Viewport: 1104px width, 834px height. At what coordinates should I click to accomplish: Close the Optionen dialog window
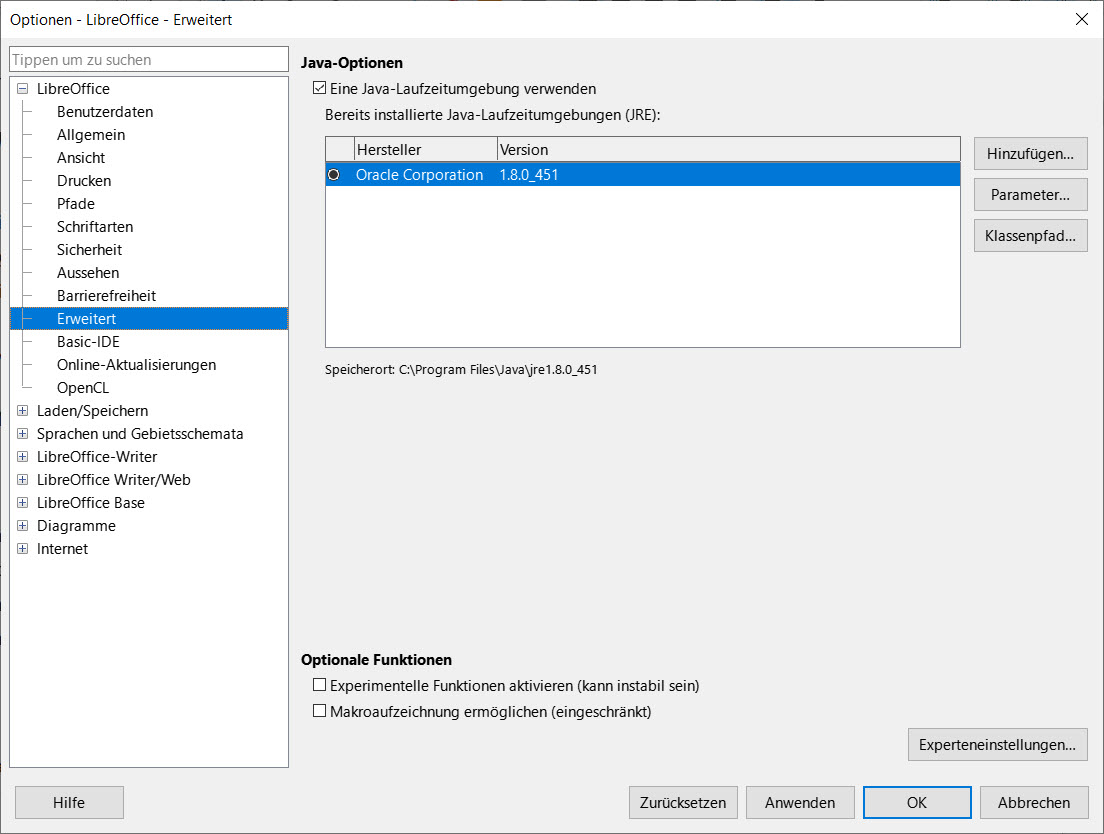coord(1082,19)
